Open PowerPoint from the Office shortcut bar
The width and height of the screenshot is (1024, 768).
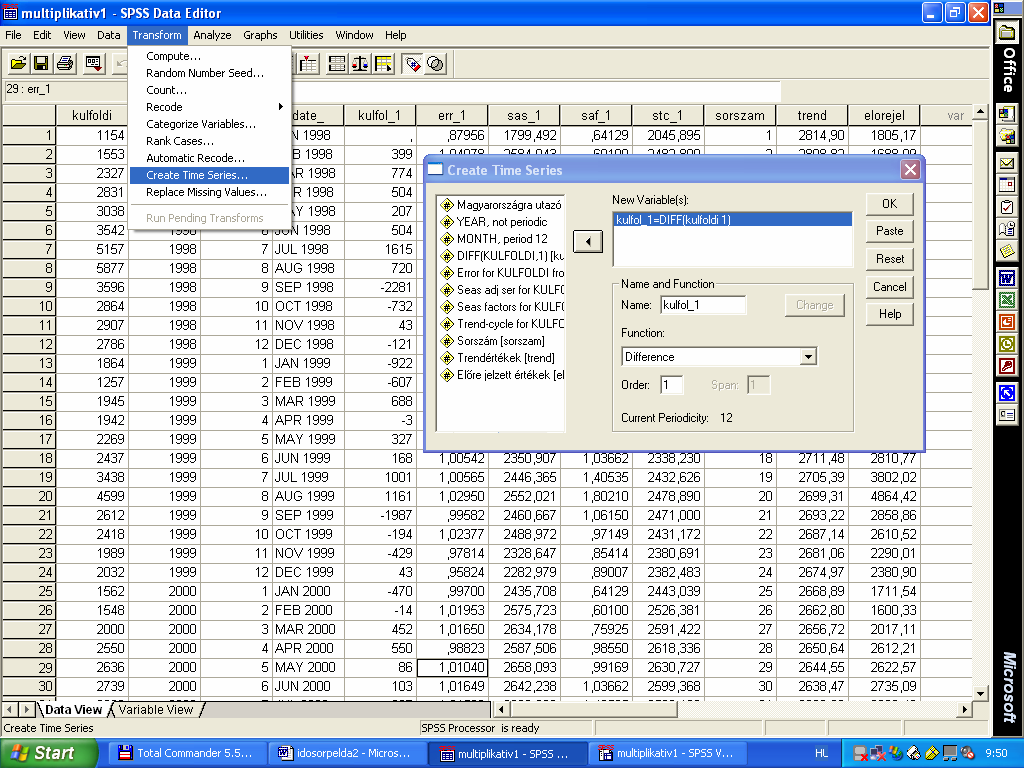(1007, 322)
